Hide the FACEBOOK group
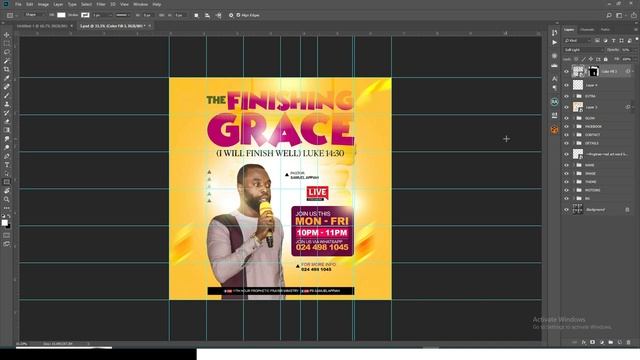This screenshot has width=640, height=360. (x=566, y=127)
